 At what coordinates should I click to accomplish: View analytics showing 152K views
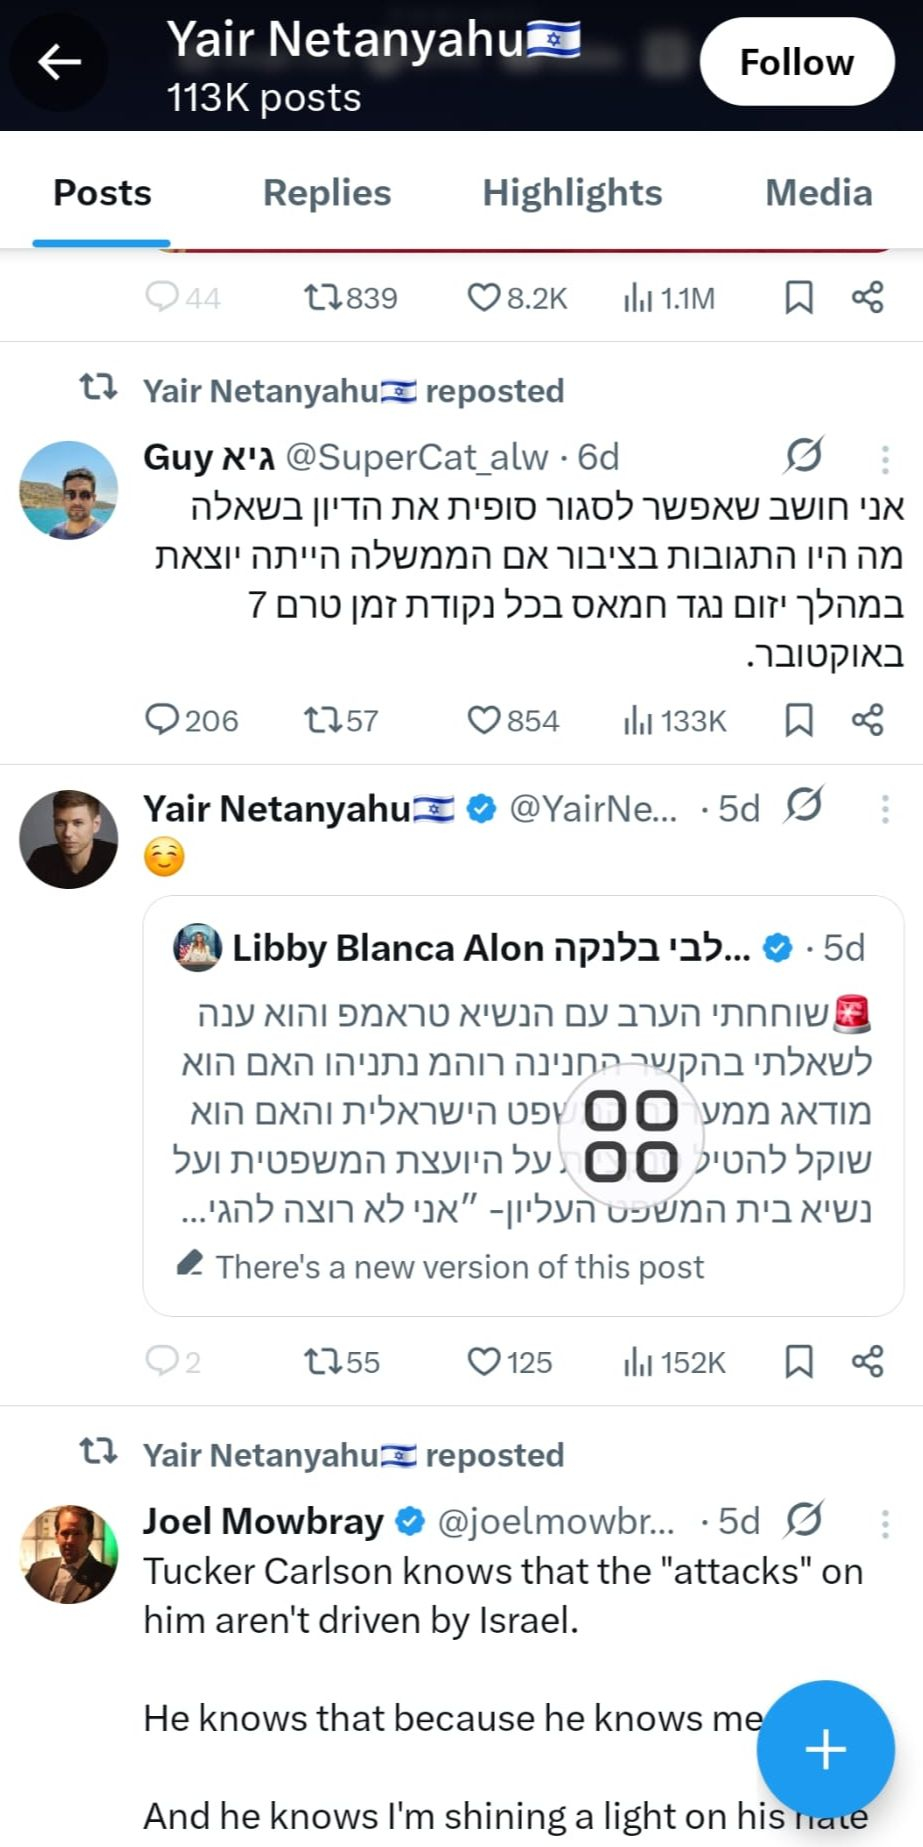674,1361
